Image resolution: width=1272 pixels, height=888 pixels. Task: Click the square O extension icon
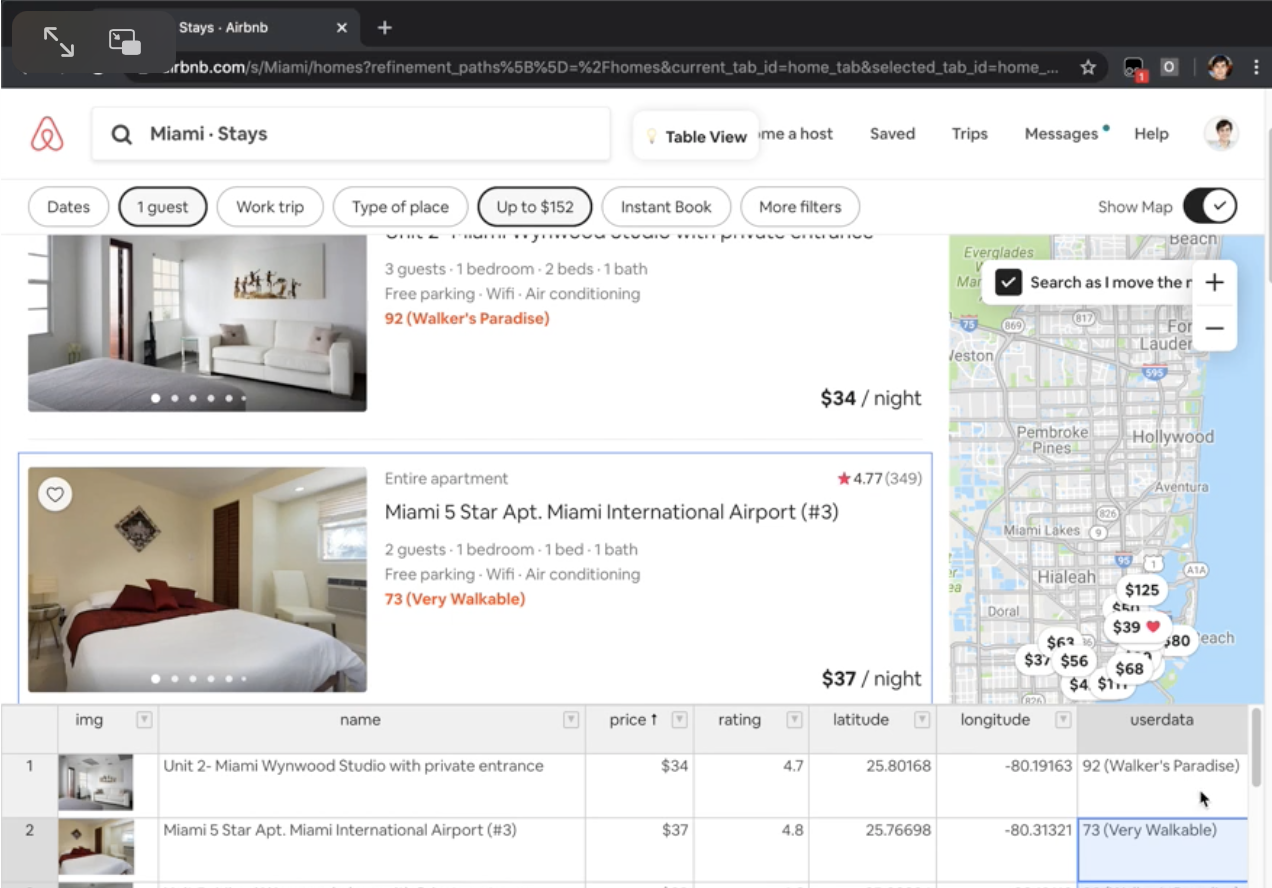pyautogui.click(x=1168, y=67)
